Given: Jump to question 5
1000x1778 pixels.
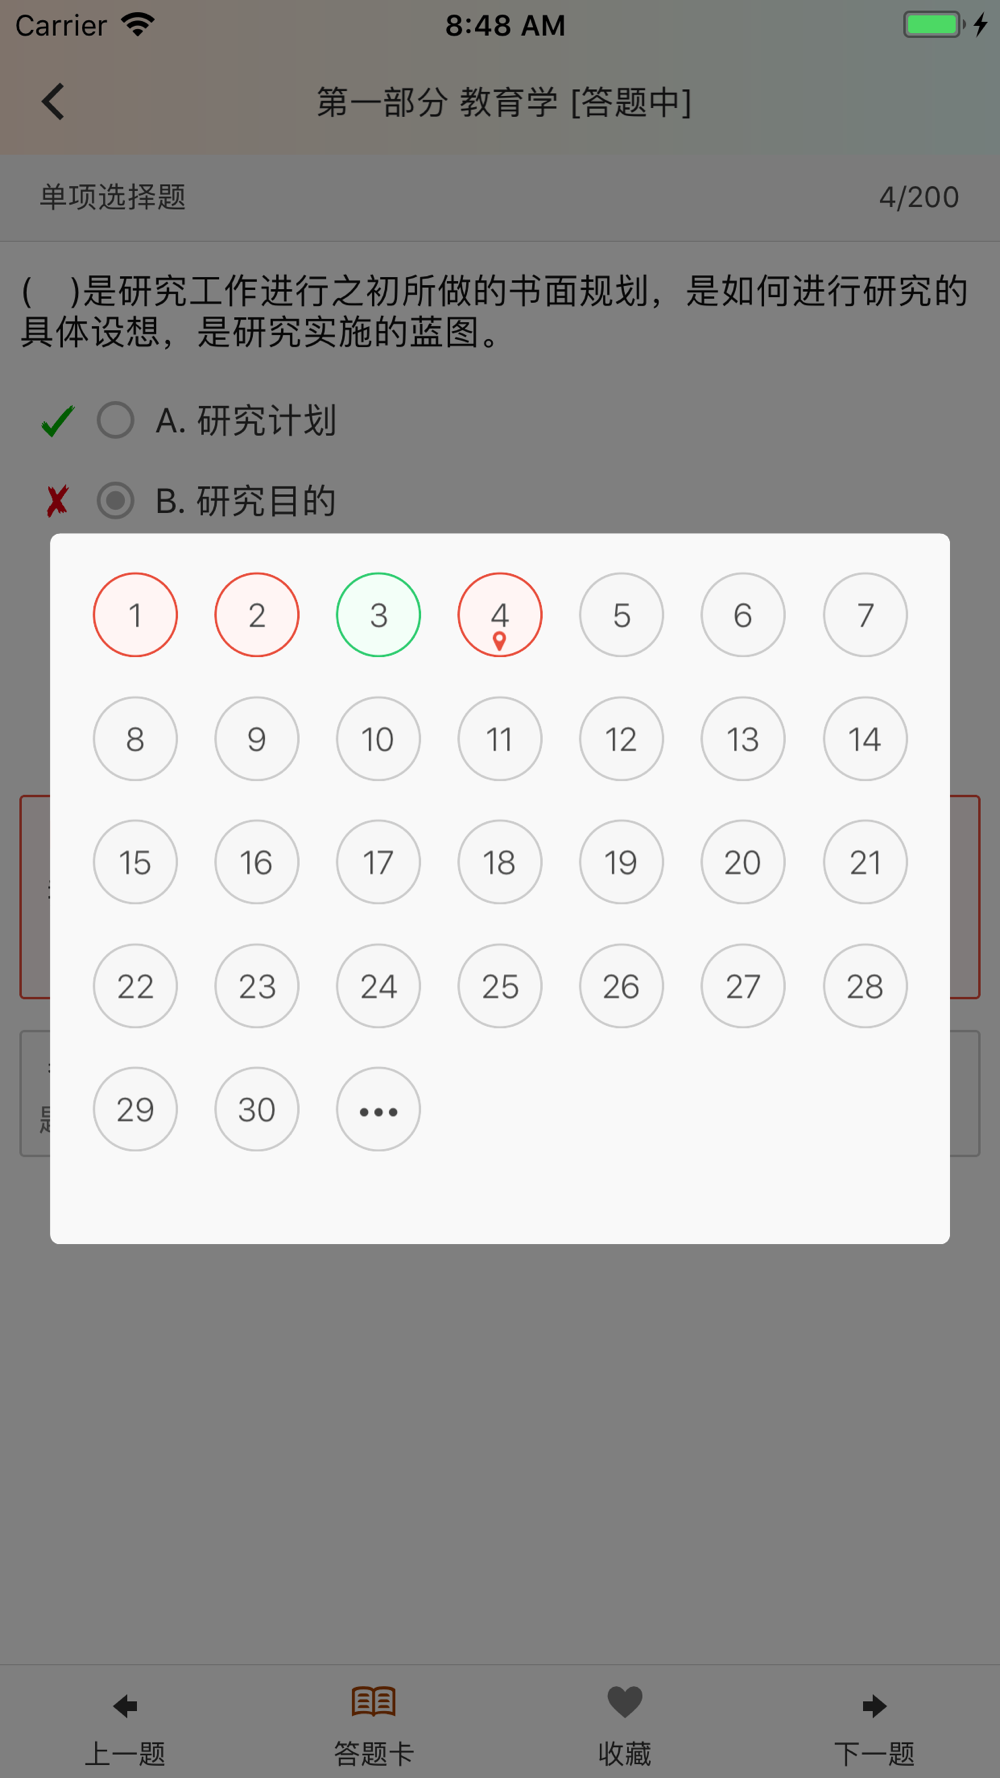Looking at the screenshot, I should click(621, 615).
